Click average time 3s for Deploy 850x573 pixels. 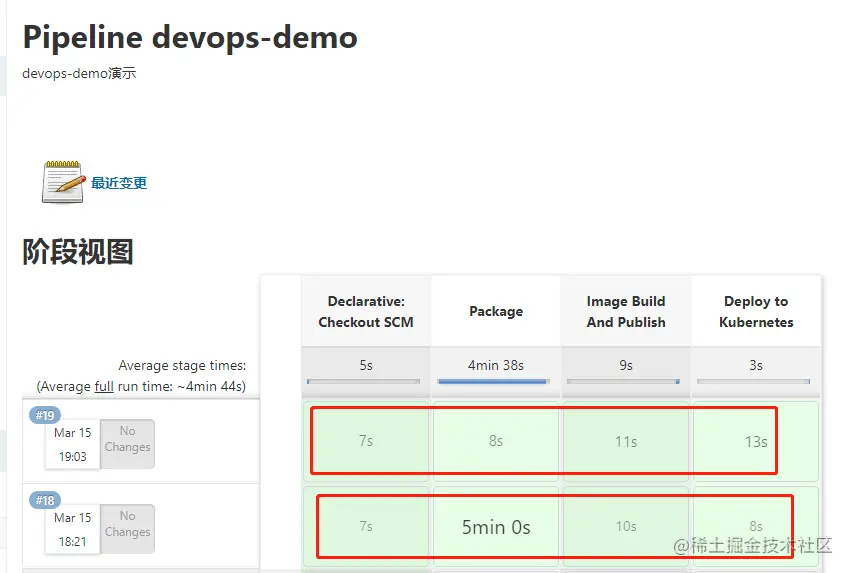pyautogui.click(x=756, y=365)
